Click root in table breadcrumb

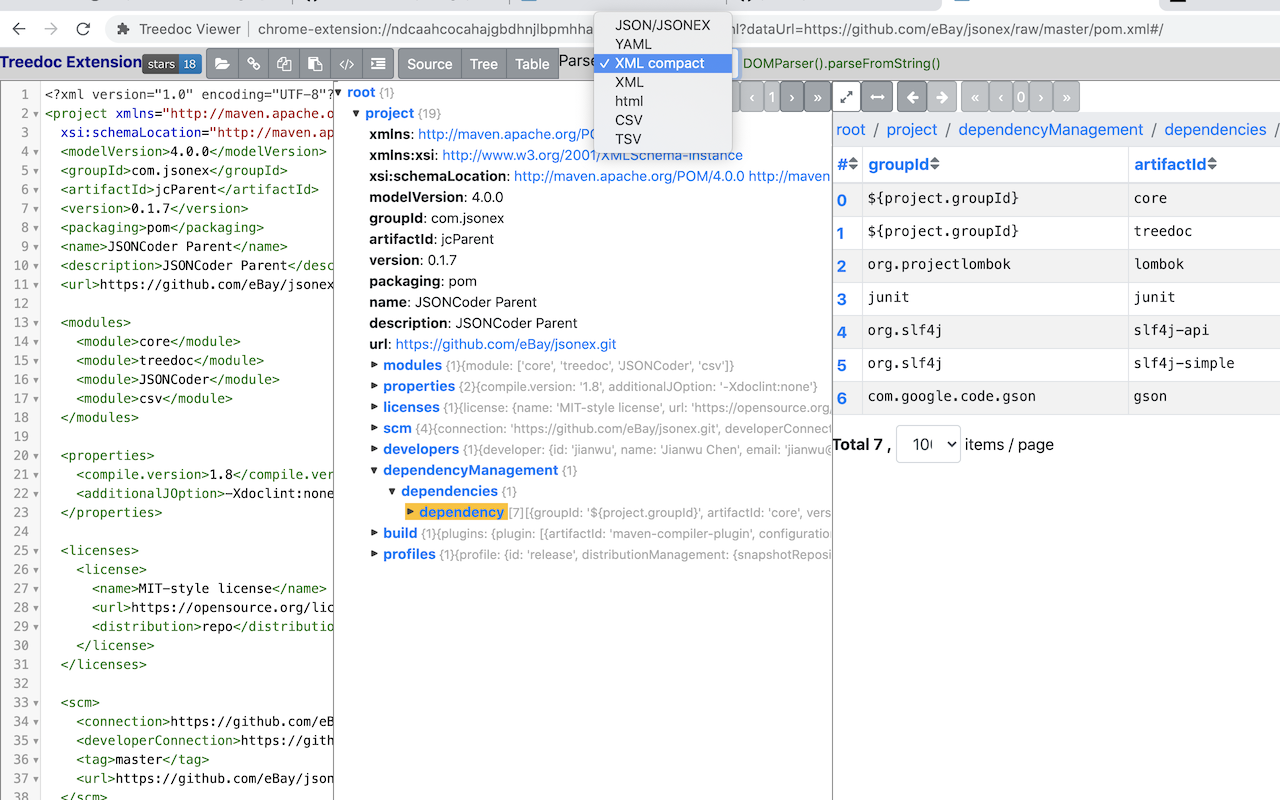click(x=851, y=130)
